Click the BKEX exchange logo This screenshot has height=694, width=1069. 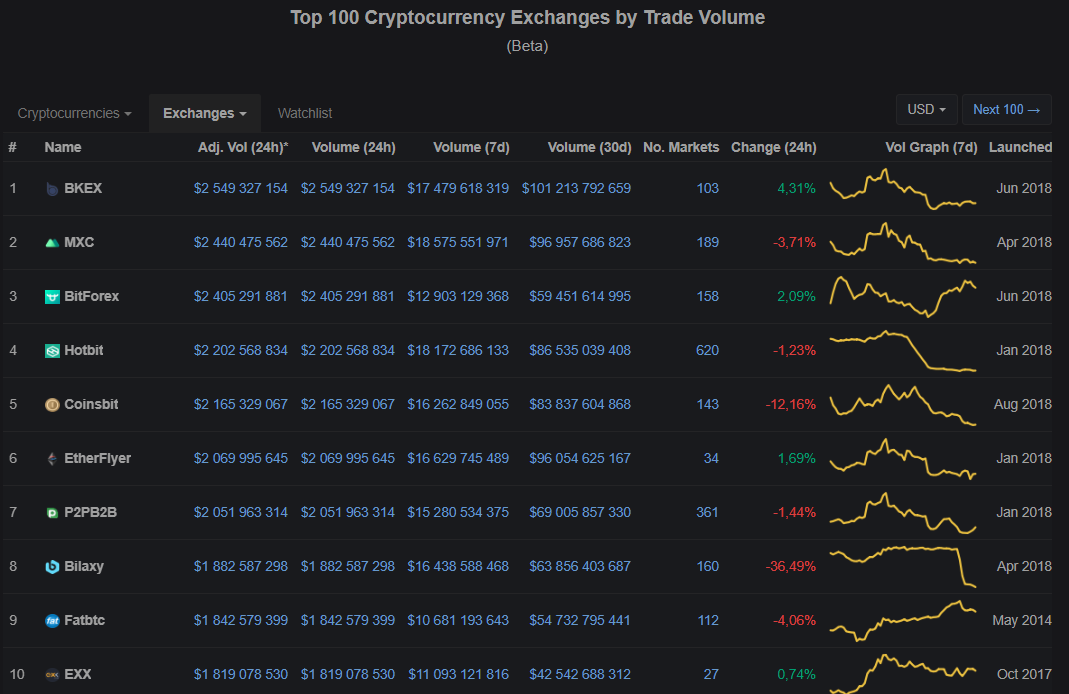(x=52, y=188)
